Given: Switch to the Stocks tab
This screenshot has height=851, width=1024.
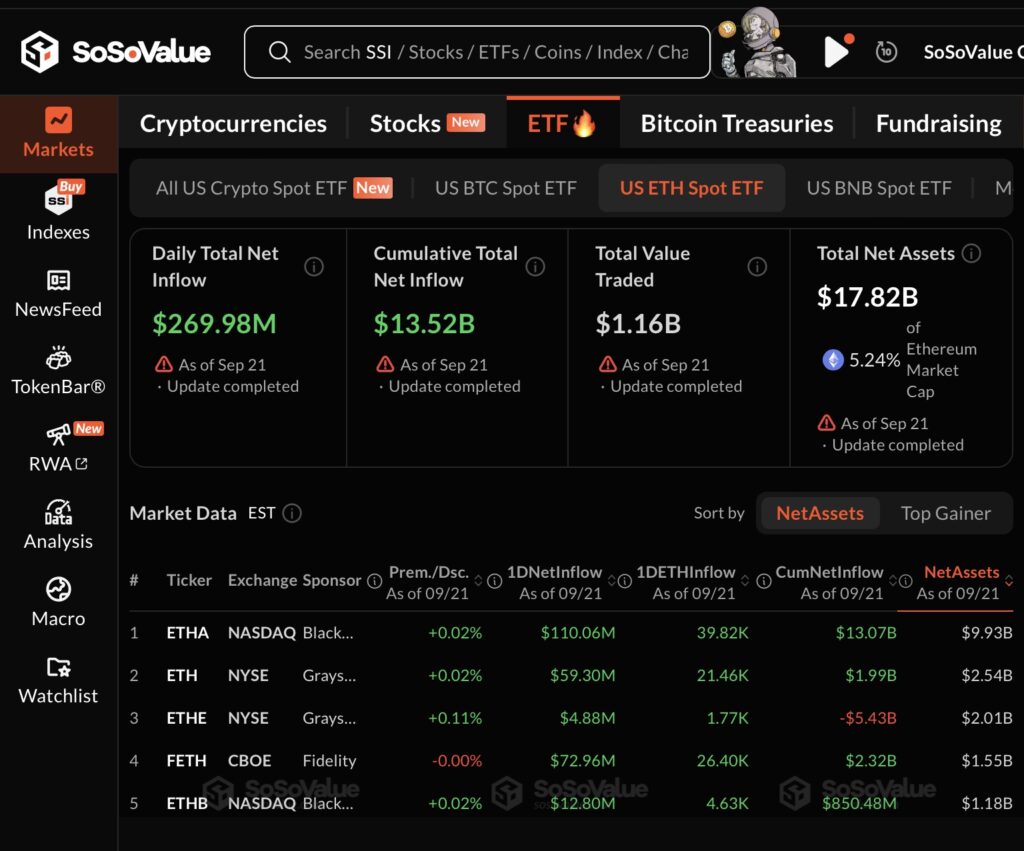Looking at the screenshot, I should click(x=427, y=123).
